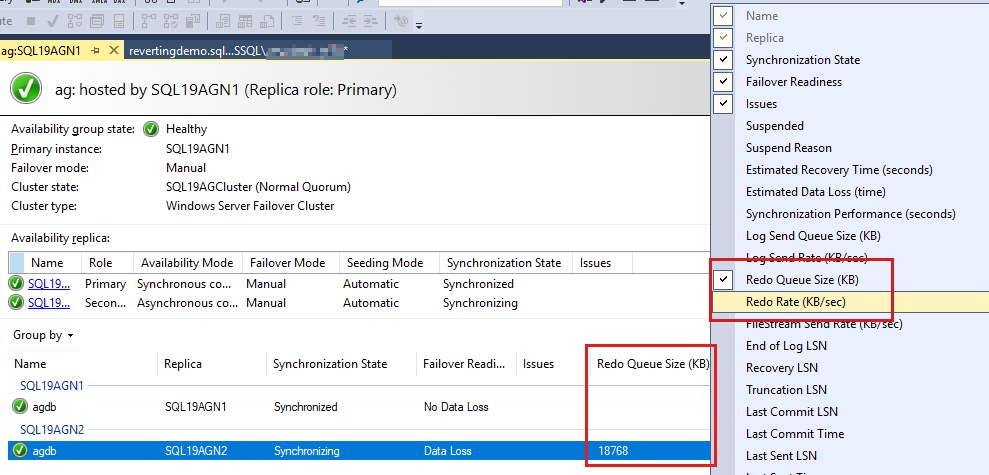Enable the Last Commit Time column

click(795, 434)
